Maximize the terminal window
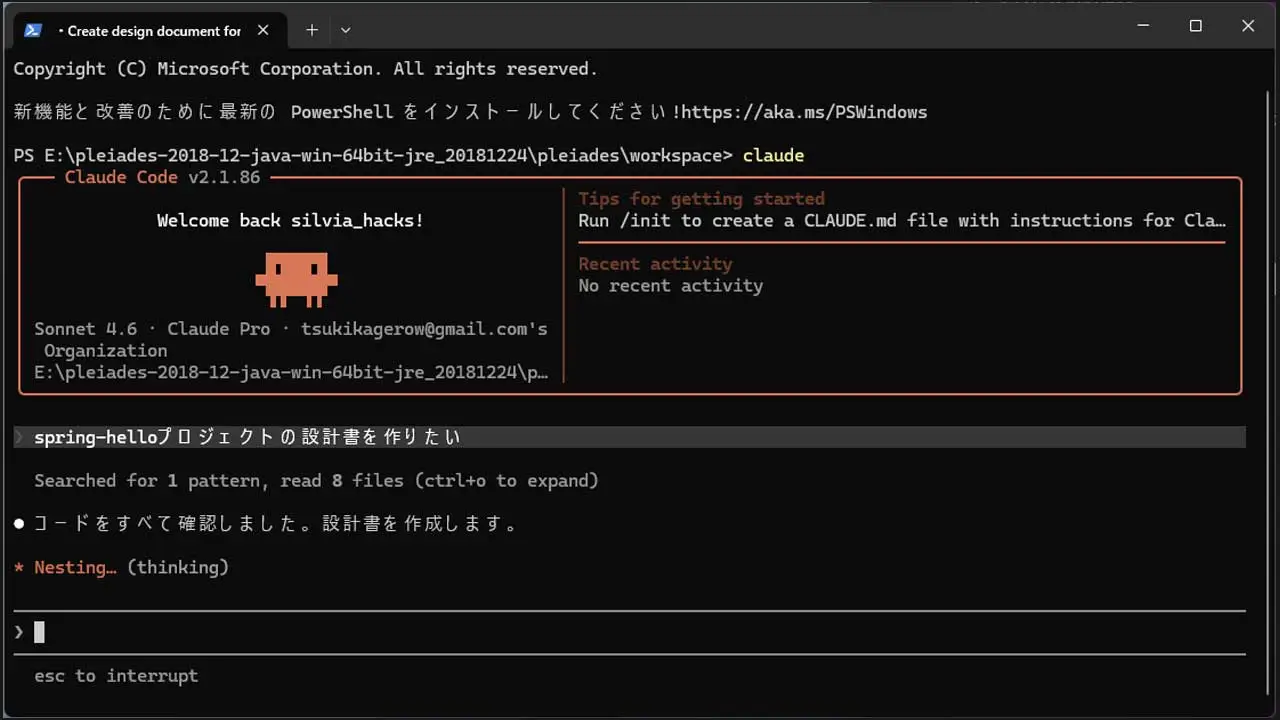The height and width of the screenshot is (720, 1280). [1195, 27]
